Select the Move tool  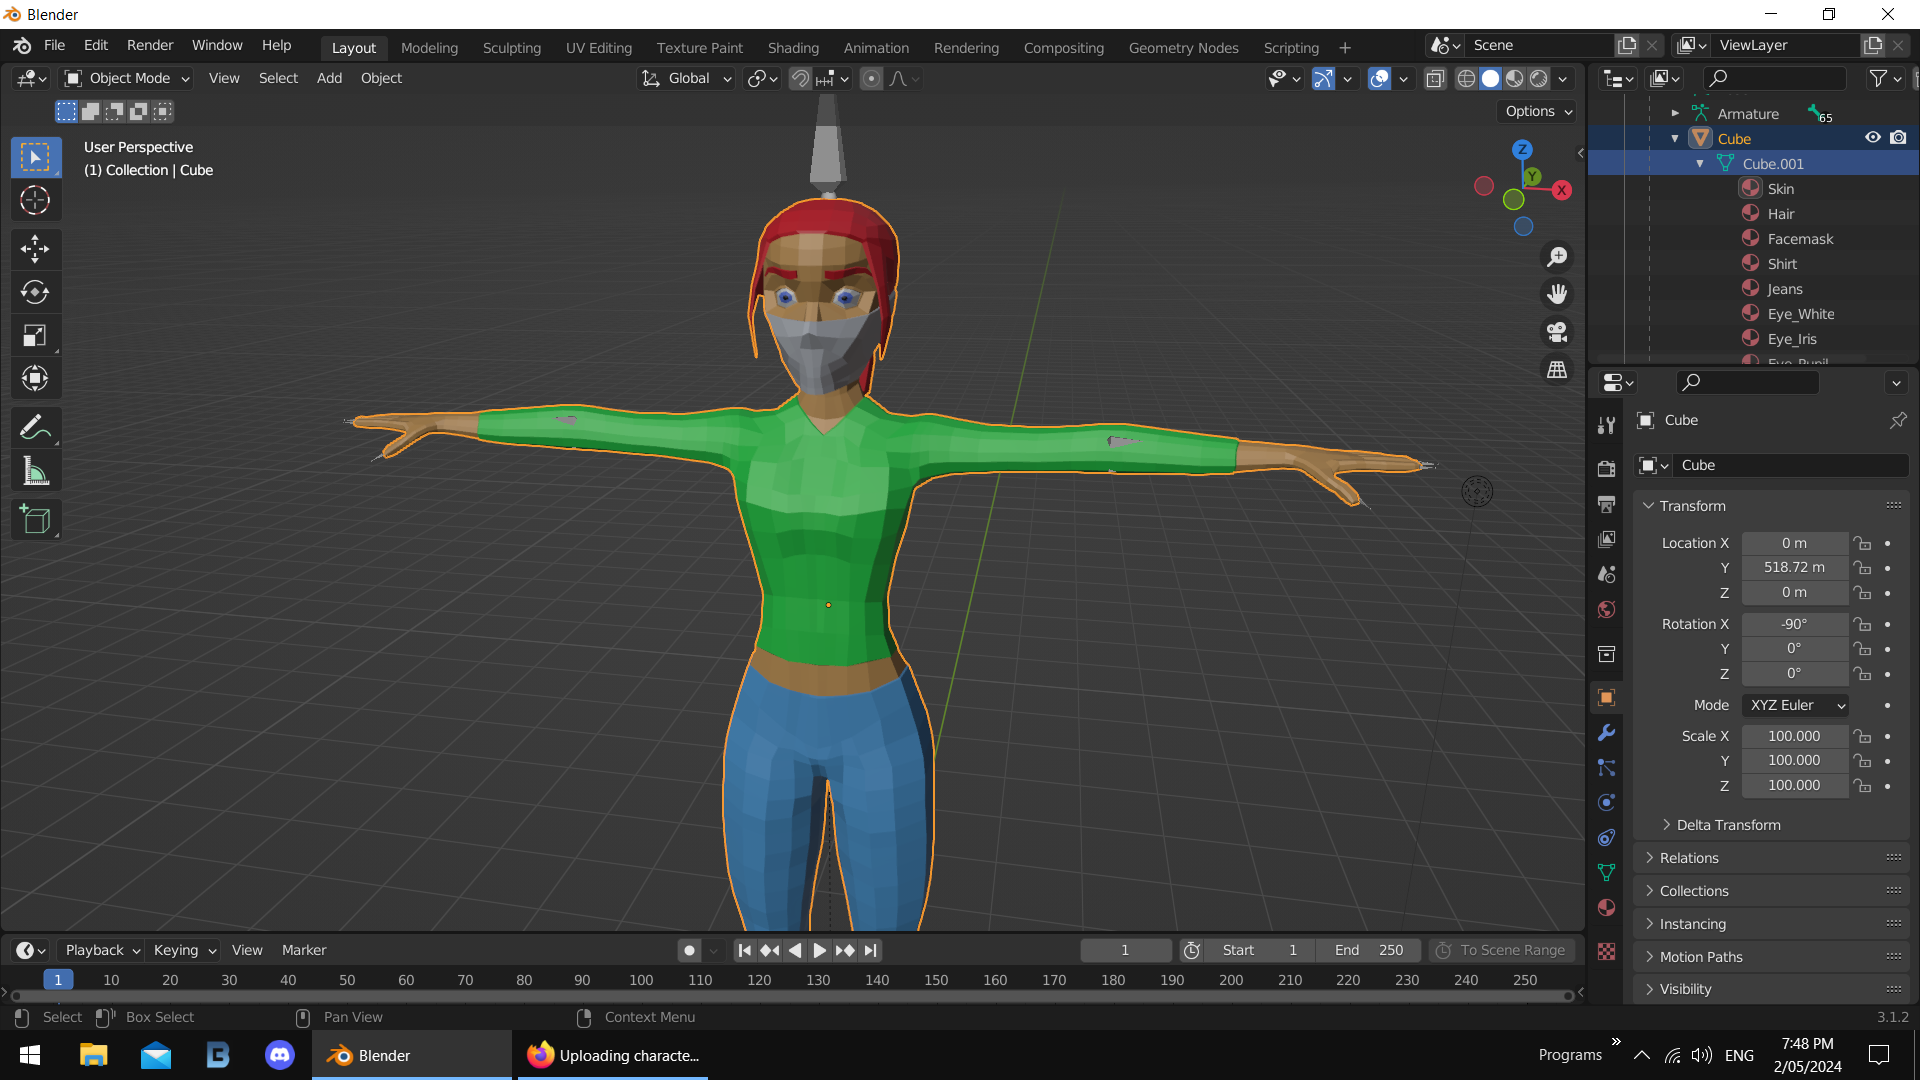click(35, 249)
